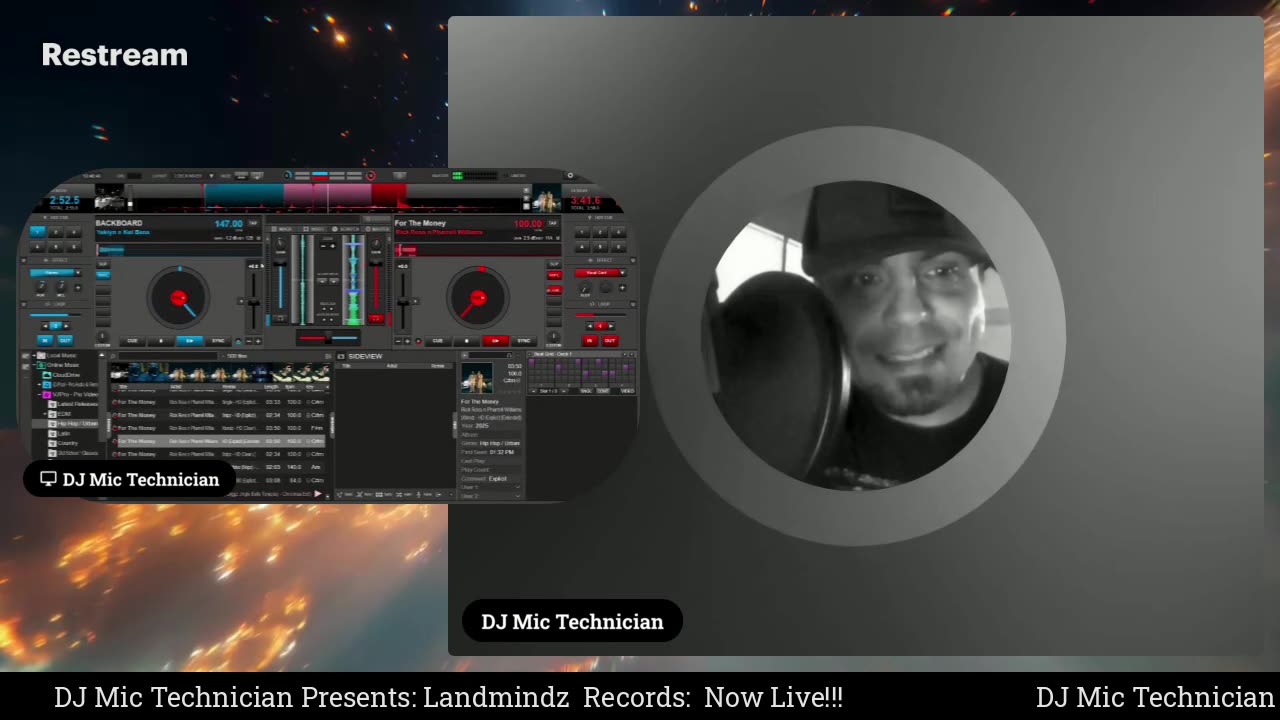Click the browser search field

(167, 356)
